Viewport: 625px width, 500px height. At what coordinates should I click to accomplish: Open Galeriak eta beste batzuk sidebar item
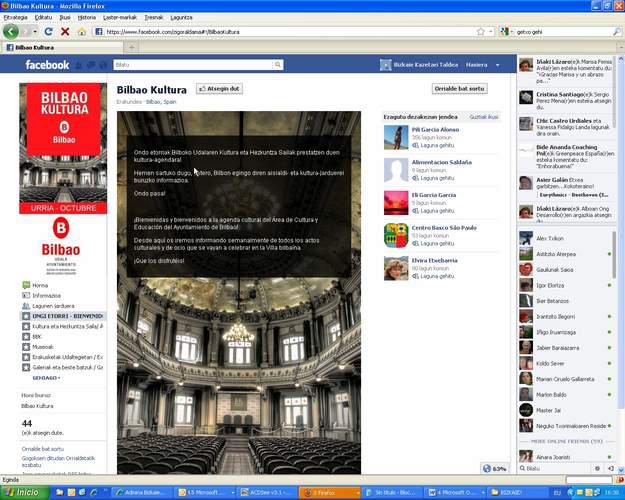tap(63, 367)
